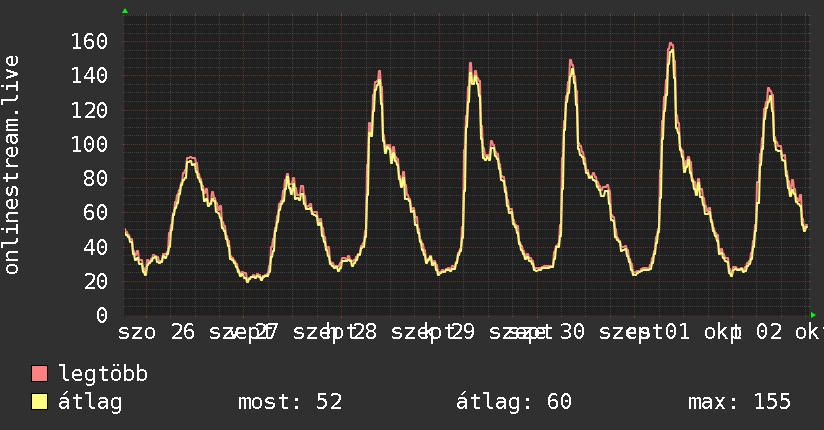Click the 'max: 155' maximum value
This screenshot has width=824, height=430.
point(739,402)
